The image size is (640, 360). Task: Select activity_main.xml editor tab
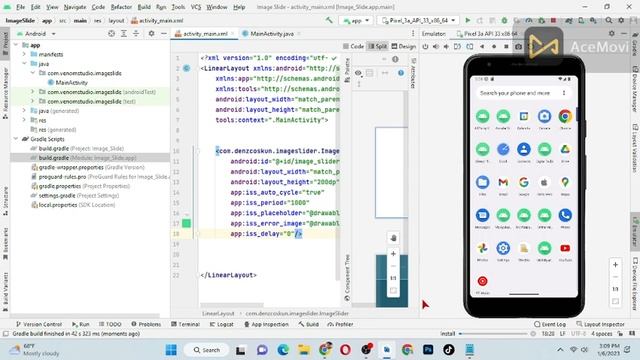tap(205, 33)
